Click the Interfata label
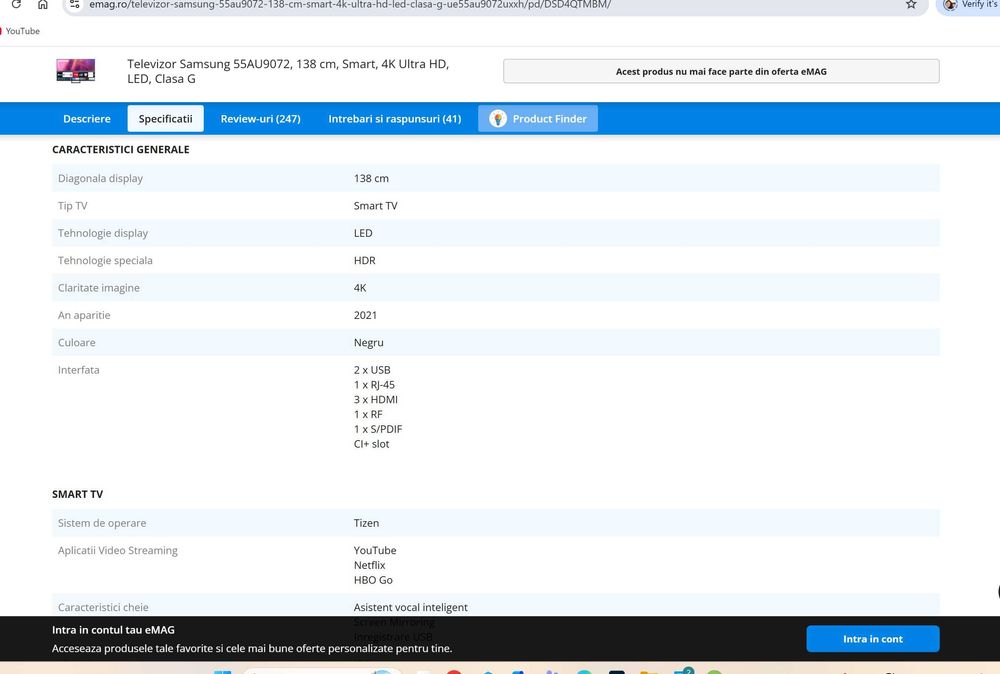This screenshot has width=1000, height=674. tap(78, 370)
